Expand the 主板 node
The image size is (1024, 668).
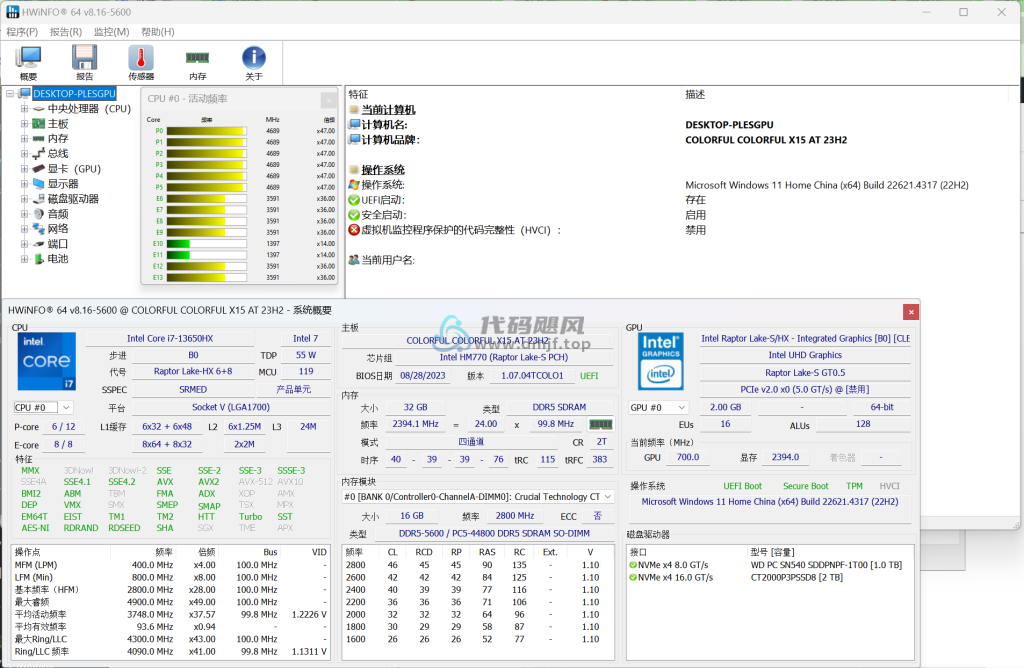click(24, 124)
